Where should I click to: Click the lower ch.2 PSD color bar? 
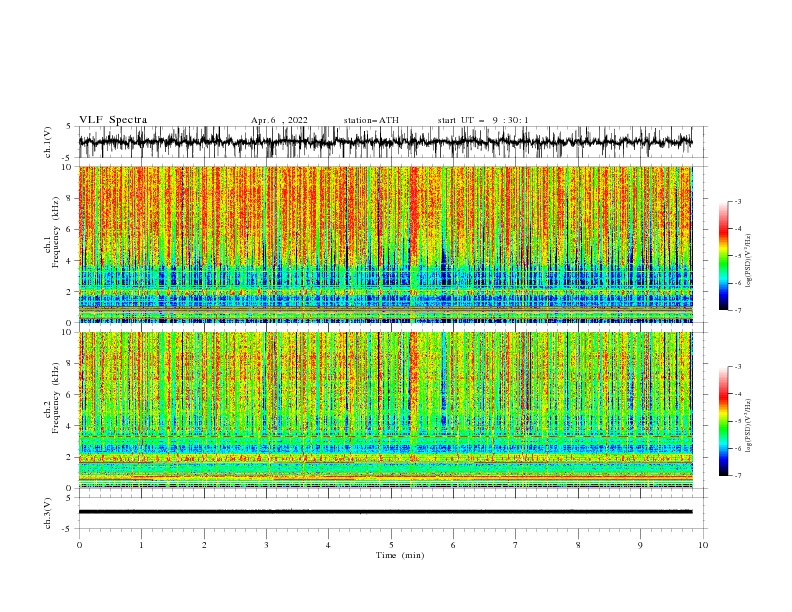tap(724, 421)
